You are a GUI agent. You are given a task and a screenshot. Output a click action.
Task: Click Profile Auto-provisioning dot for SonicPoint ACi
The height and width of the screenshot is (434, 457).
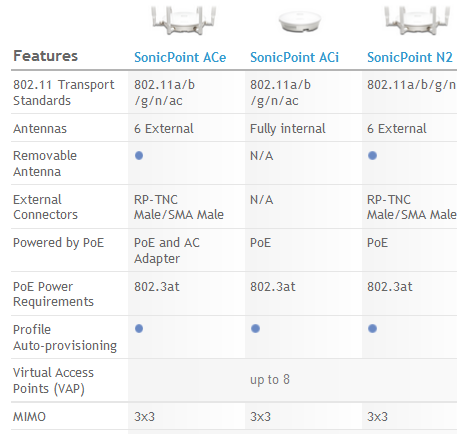click(x=255, y=329)
